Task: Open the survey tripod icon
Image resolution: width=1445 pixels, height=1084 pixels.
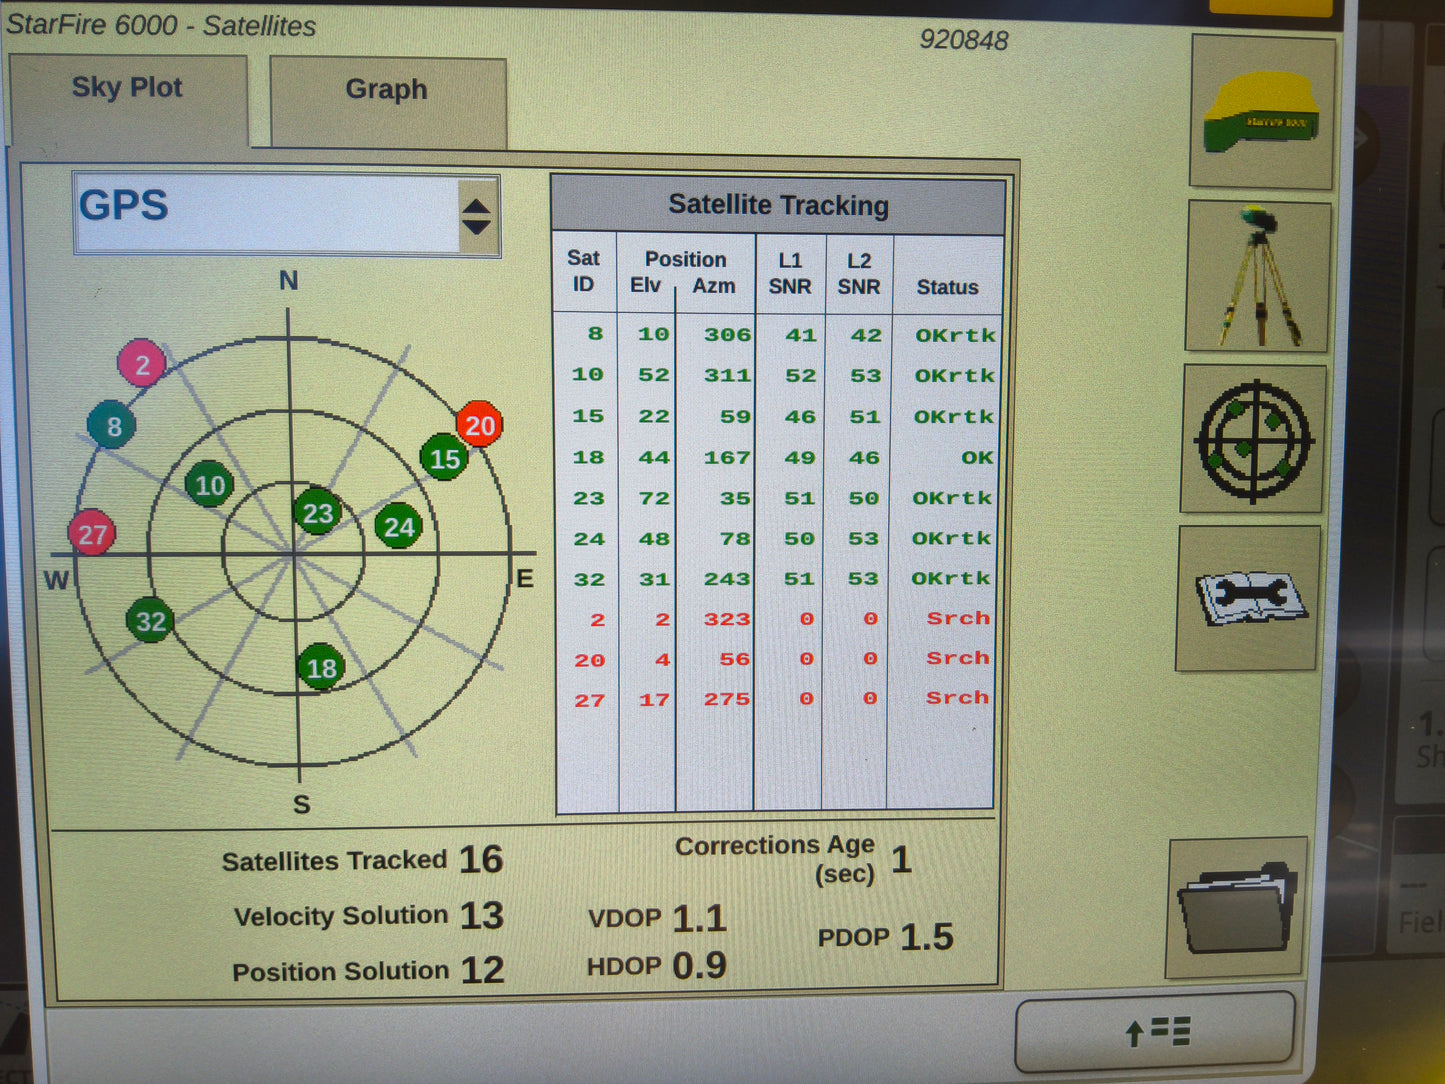Action: (1258, 277)
